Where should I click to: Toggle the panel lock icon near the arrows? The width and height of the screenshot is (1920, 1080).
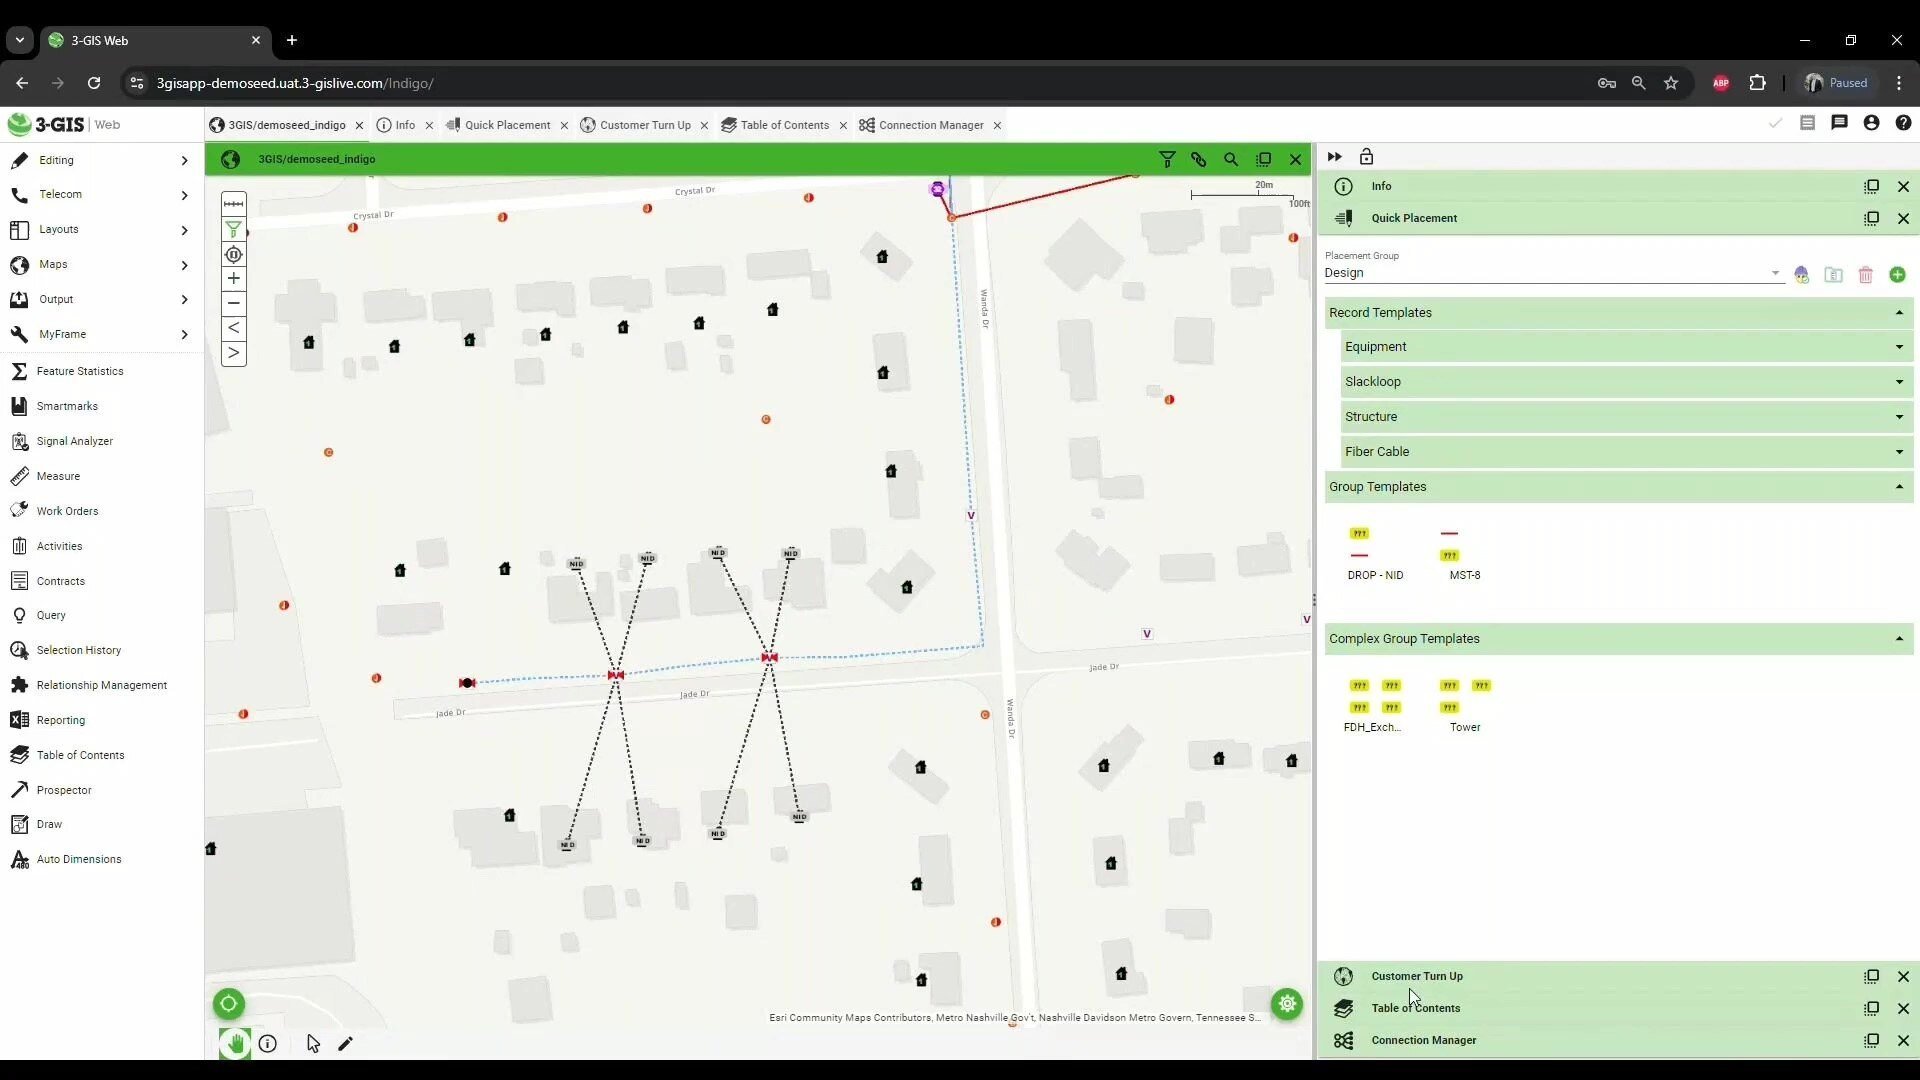1366,157
